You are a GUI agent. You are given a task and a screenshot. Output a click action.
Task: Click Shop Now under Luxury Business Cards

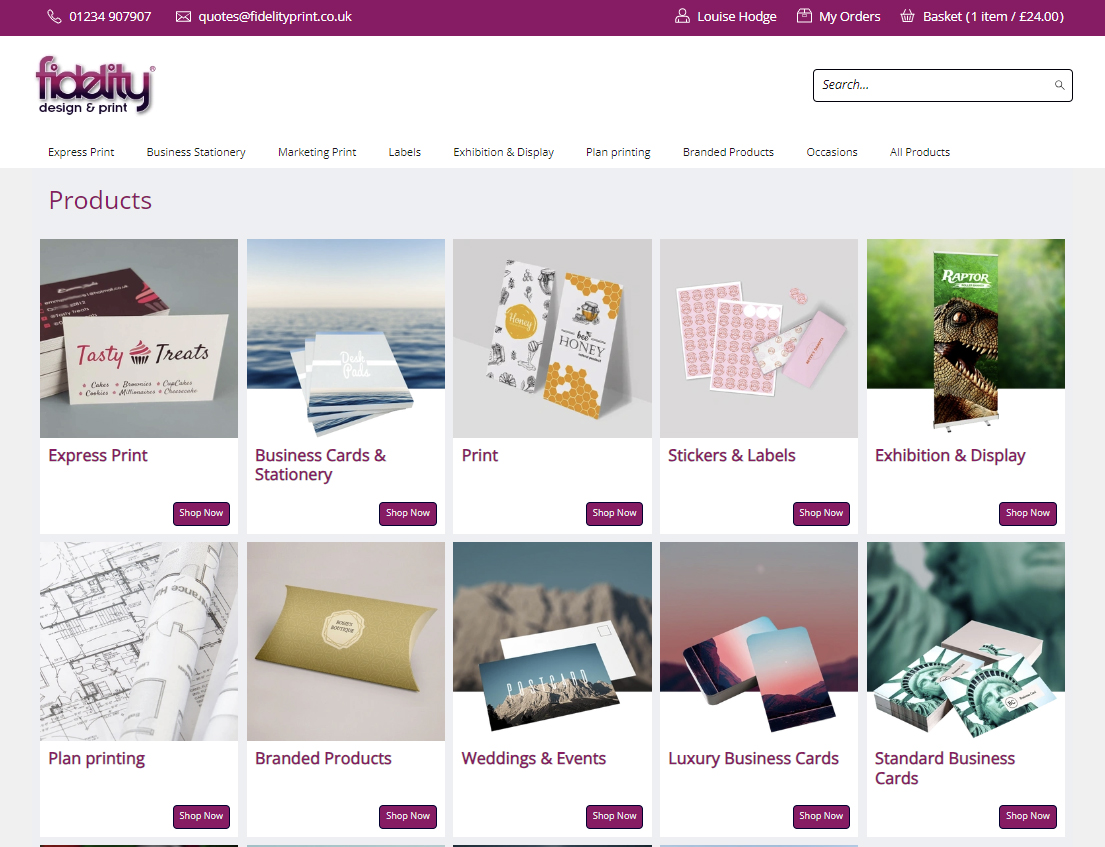[821, 816]
